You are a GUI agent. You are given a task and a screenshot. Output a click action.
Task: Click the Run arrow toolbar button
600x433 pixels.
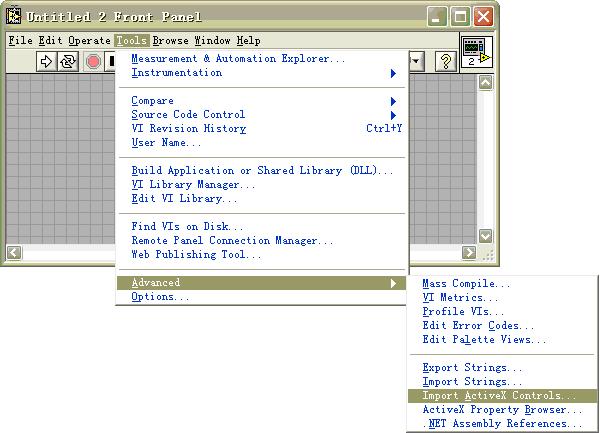click(x=46, y=62)
